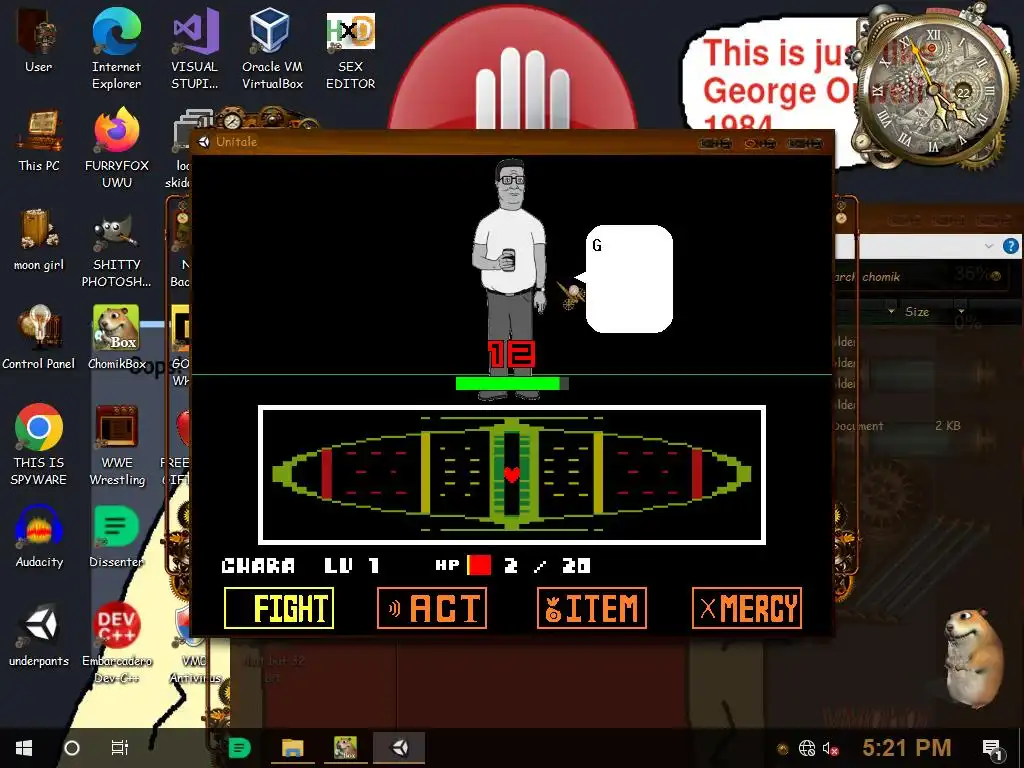Click the Unitale window title icon
The image size is (1024, 768).
coord(204,142)
